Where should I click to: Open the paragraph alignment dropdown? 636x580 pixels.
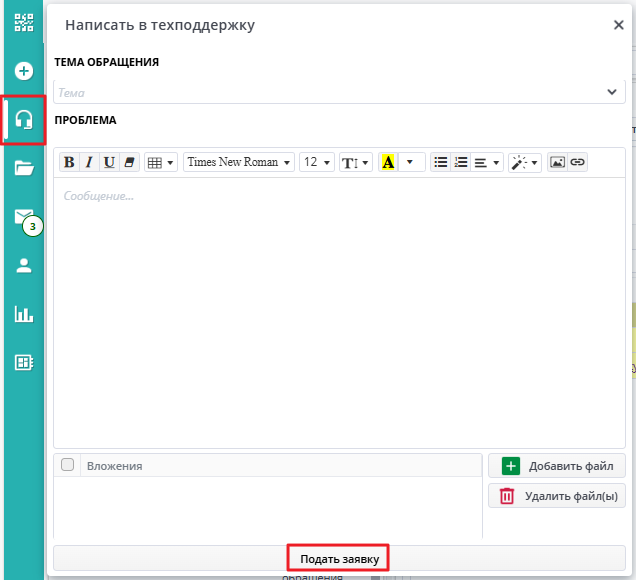click(487, 162)
